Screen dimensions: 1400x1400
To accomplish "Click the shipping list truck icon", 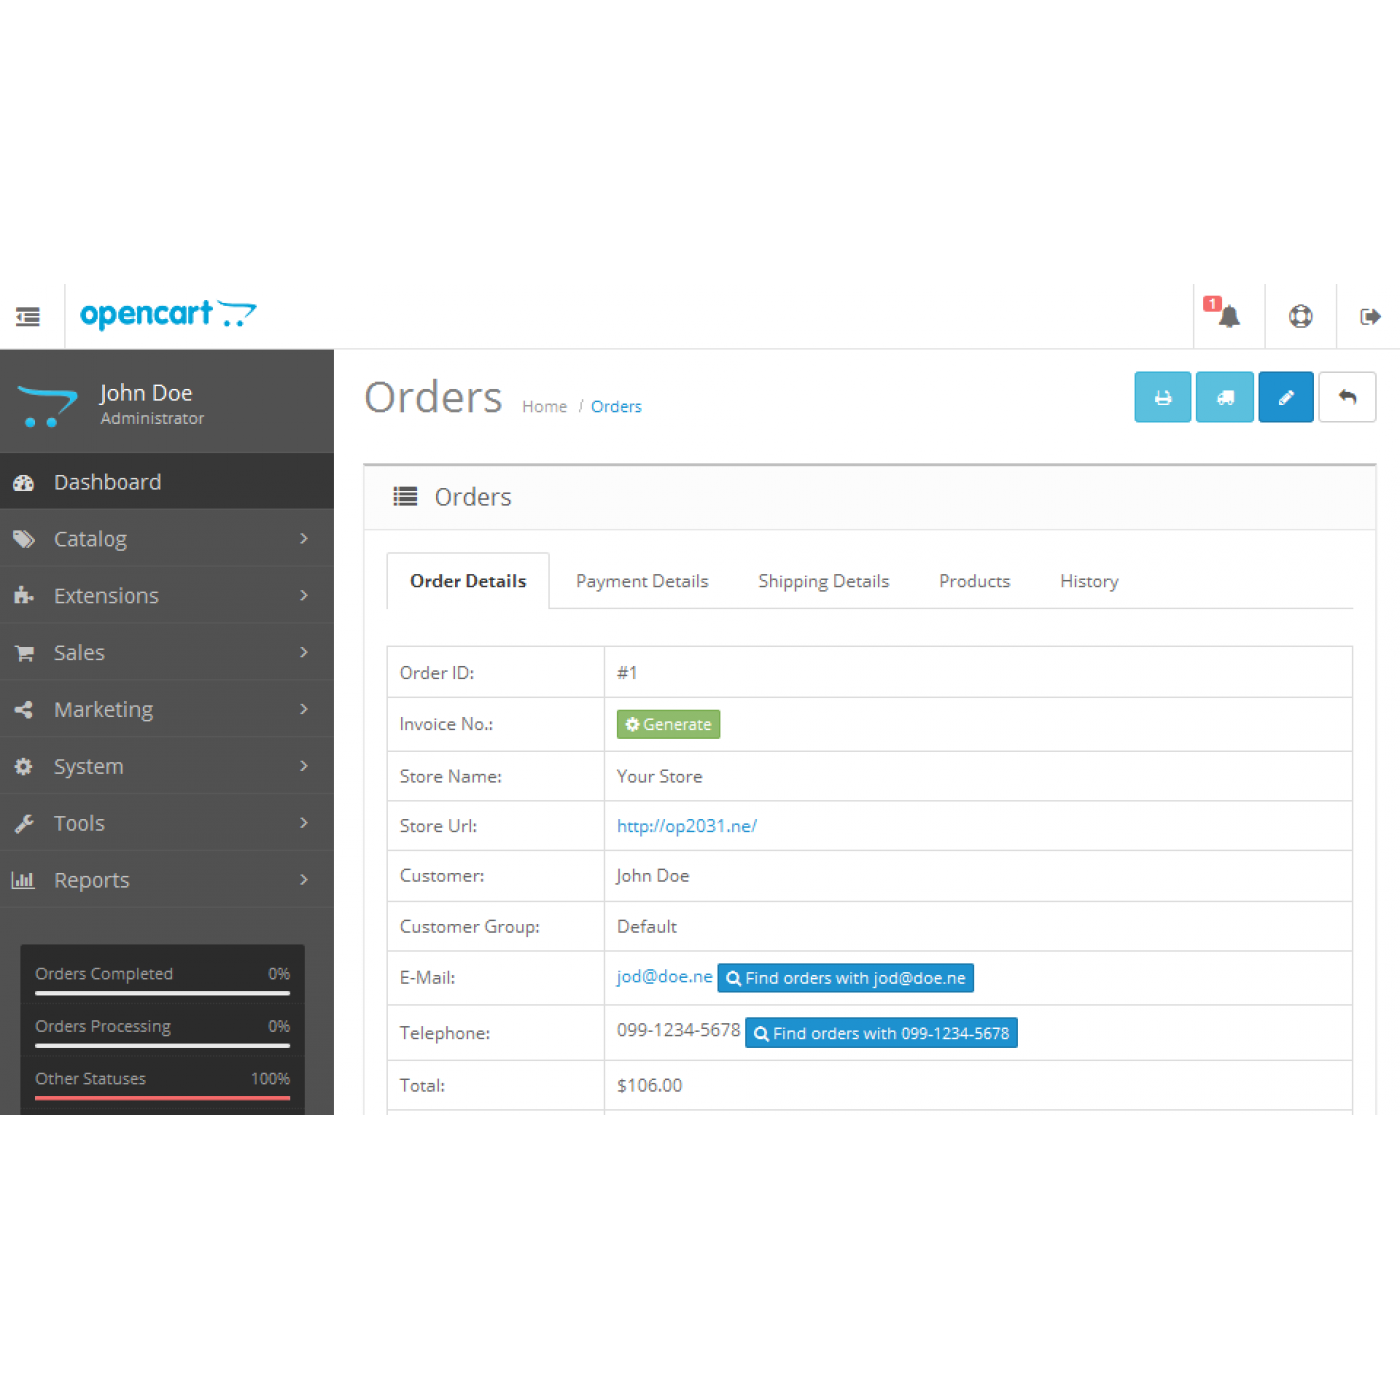I will point(1224,397).
